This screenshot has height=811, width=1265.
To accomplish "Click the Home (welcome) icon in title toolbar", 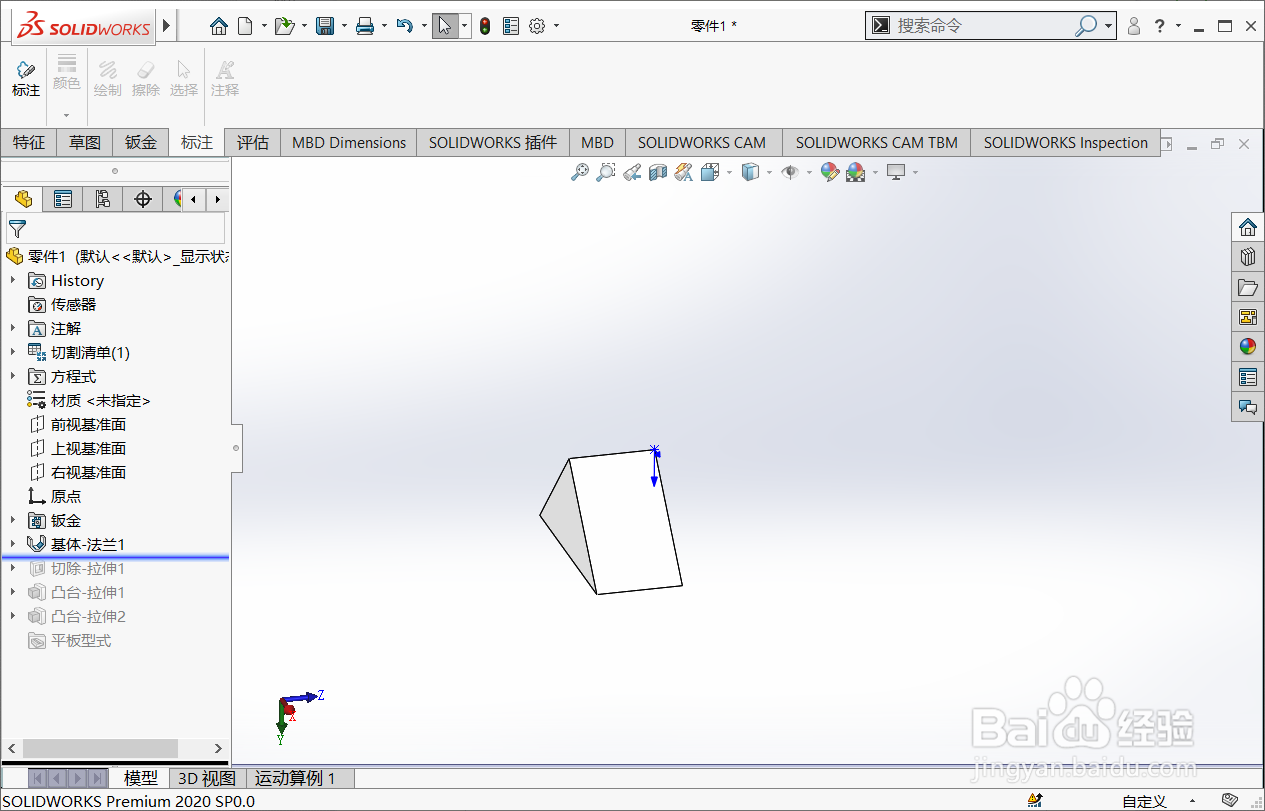I will [x=219, y=26].
